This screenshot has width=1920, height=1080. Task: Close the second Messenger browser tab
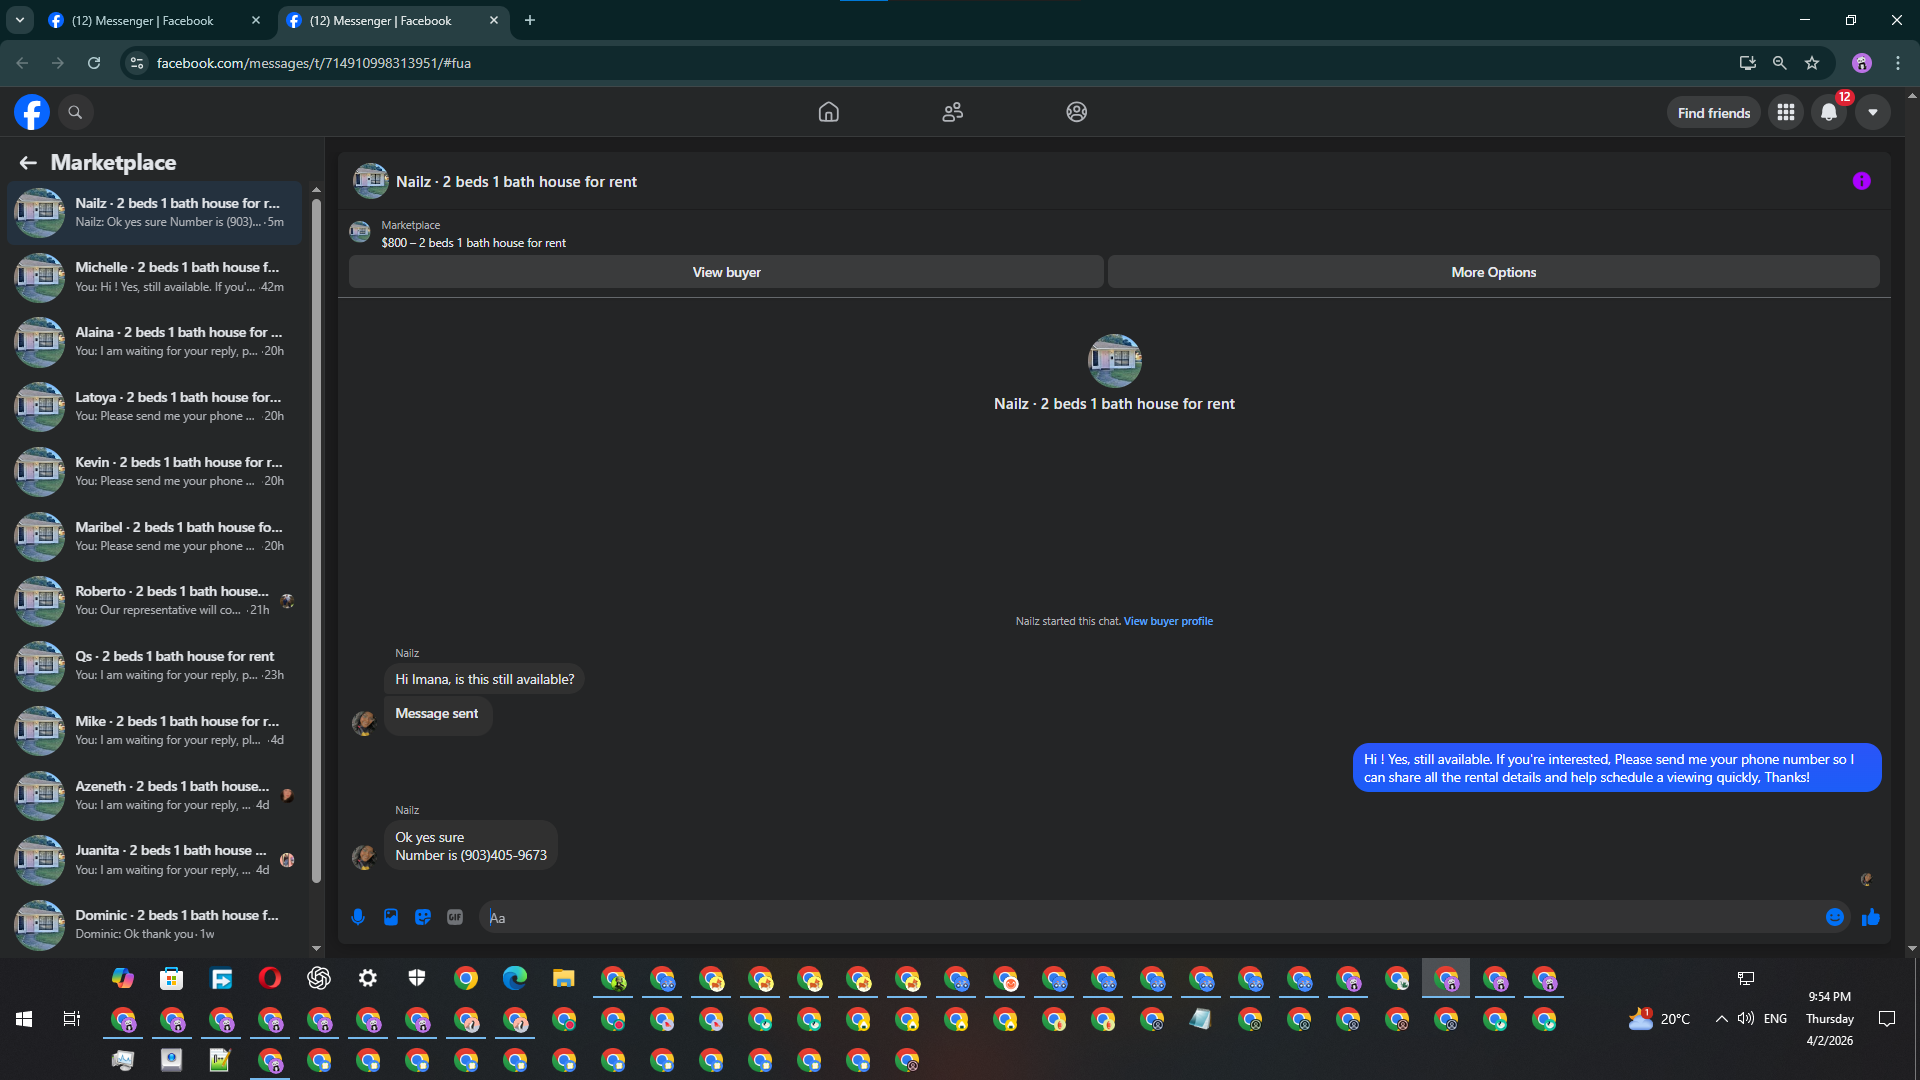[494, 21]
